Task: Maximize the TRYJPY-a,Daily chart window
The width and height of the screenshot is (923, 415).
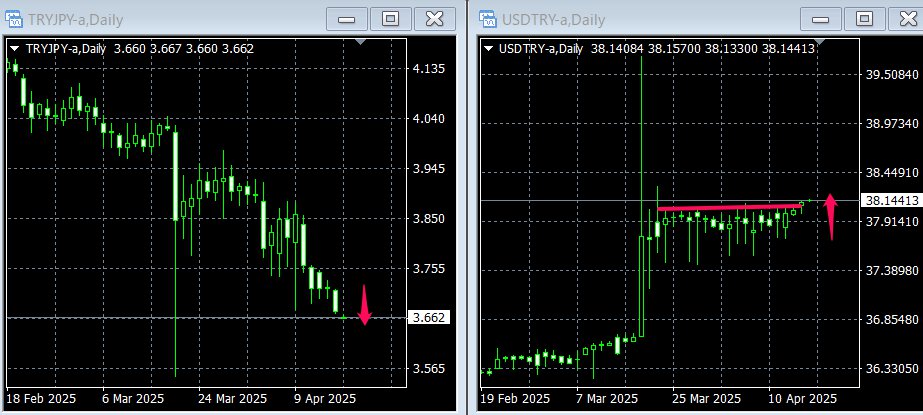Action: (x=390, y=19)
